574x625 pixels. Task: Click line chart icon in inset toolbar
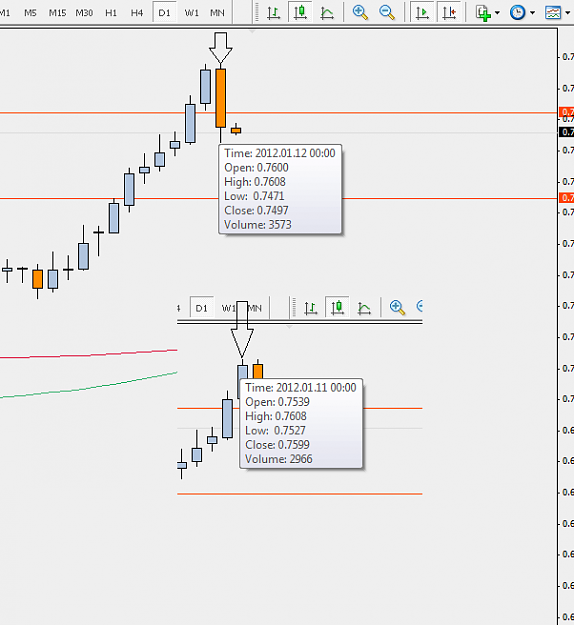tap(364, 308)
